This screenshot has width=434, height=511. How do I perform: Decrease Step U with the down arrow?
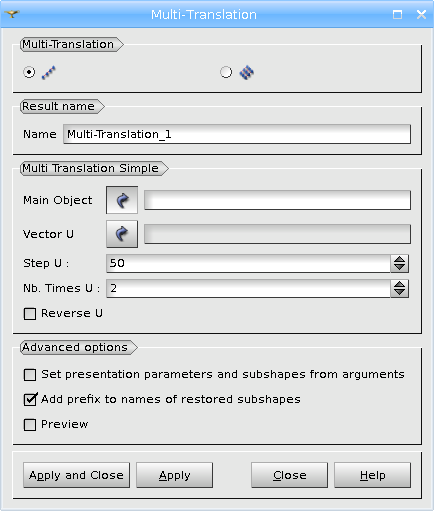(x=399, y=268)
